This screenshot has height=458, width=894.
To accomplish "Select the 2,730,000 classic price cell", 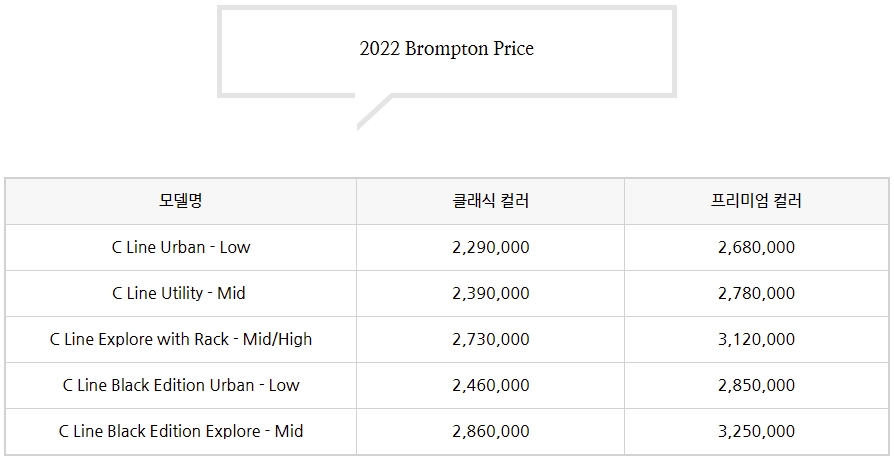I will pos(490,339).
